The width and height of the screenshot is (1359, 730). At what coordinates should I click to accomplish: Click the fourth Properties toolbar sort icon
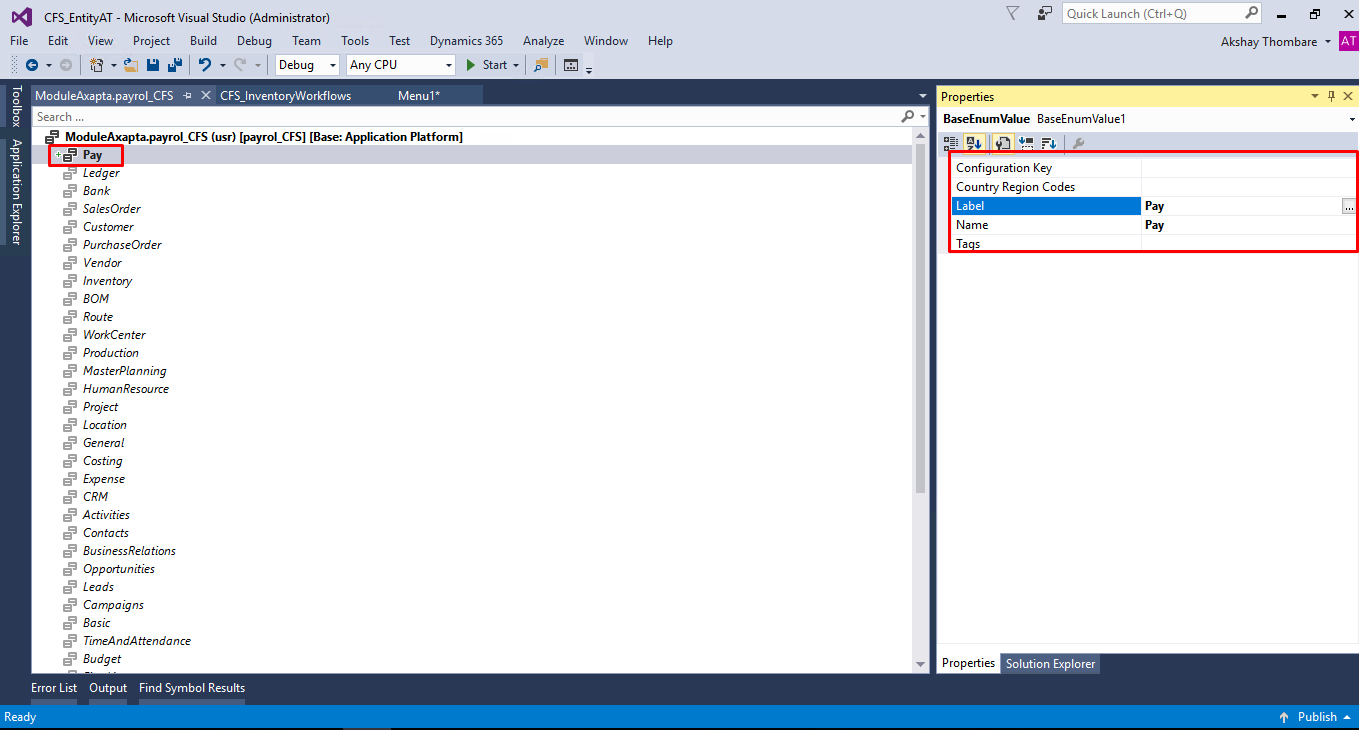pyautogui.click(x=1026, y=143)
